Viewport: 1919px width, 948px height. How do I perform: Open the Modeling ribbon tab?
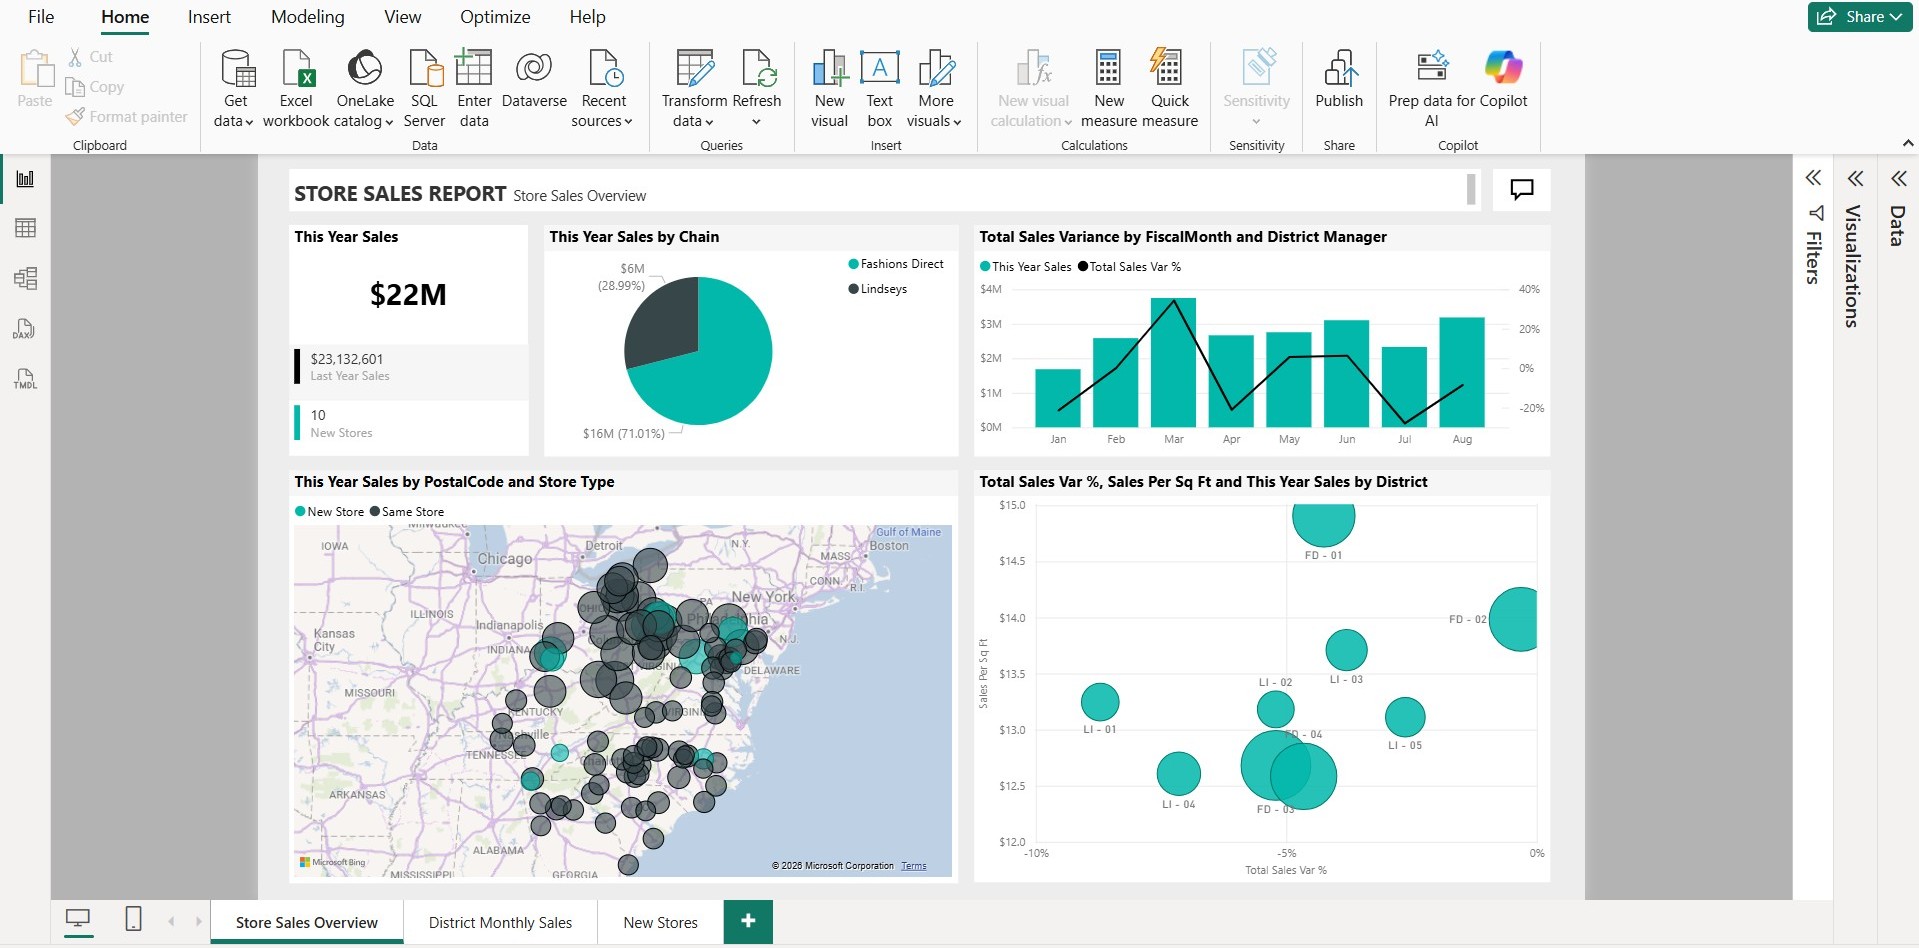tap(307, 17)
